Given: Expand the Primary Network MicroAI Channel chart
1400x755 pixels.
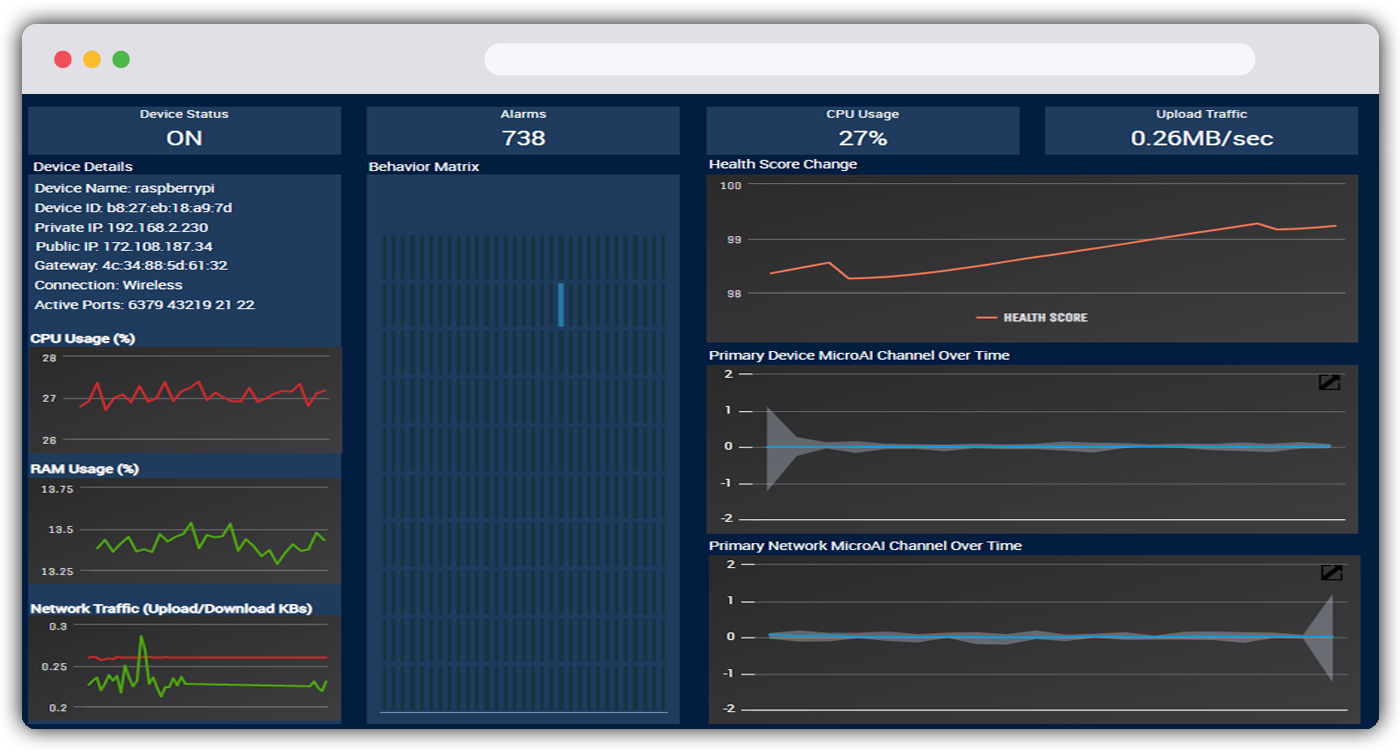Looking at the screenshot, I should [x=1331, y=573].
